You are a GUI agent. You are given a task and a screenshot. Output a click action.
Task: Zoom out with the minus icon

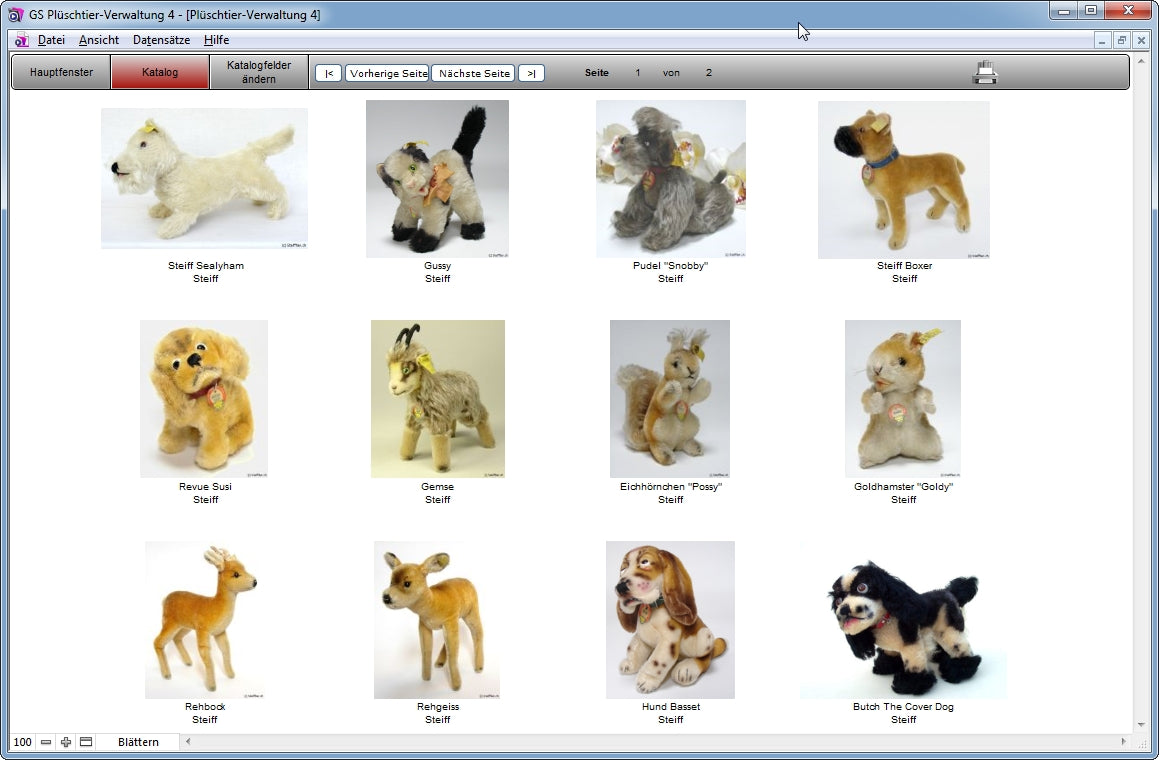coord(46,742)
